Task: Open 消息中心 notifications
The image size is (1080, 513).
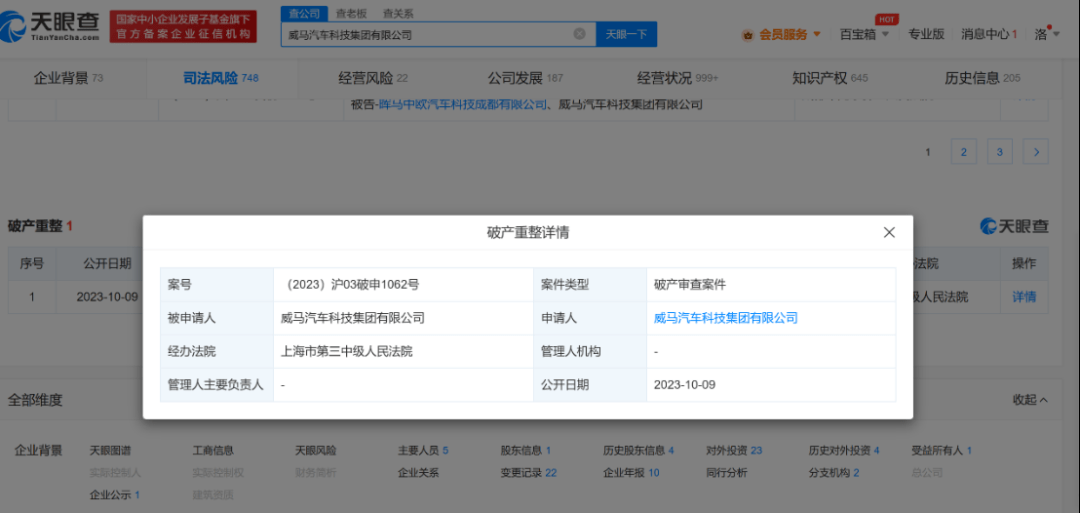Action: pyautogui.click(x=989, y=34)
